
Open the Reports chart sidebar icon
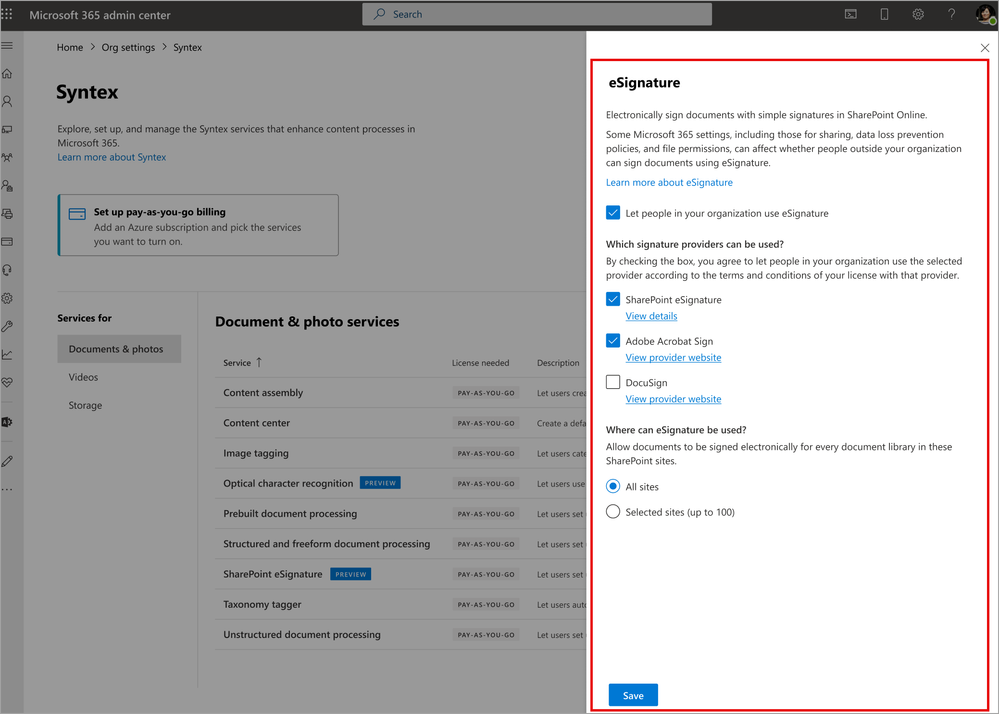[x=7, y=354]
